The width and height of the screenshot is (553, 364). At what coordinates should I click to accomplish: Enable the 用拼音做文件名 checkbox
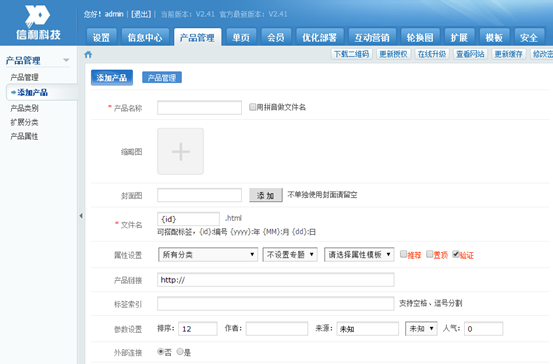point(252,107)
